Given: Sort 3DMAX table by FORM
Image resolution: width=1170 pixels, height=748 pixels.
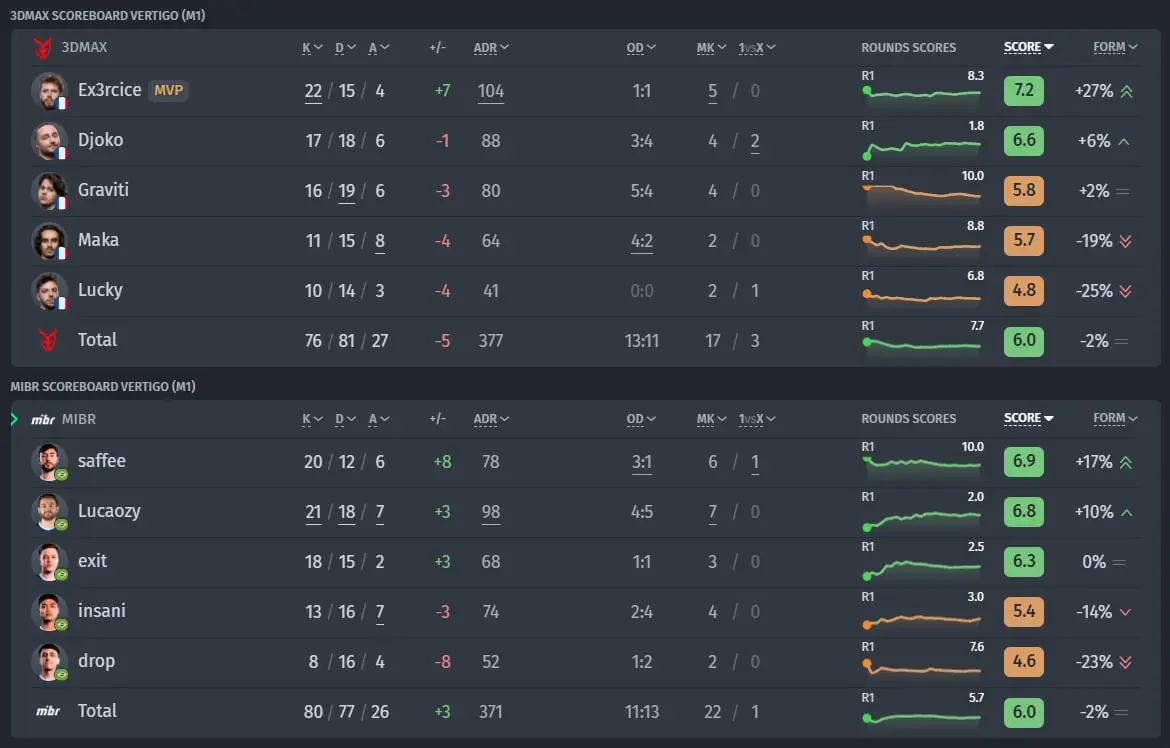Looking at the screenshot, I should [1115, 47].
